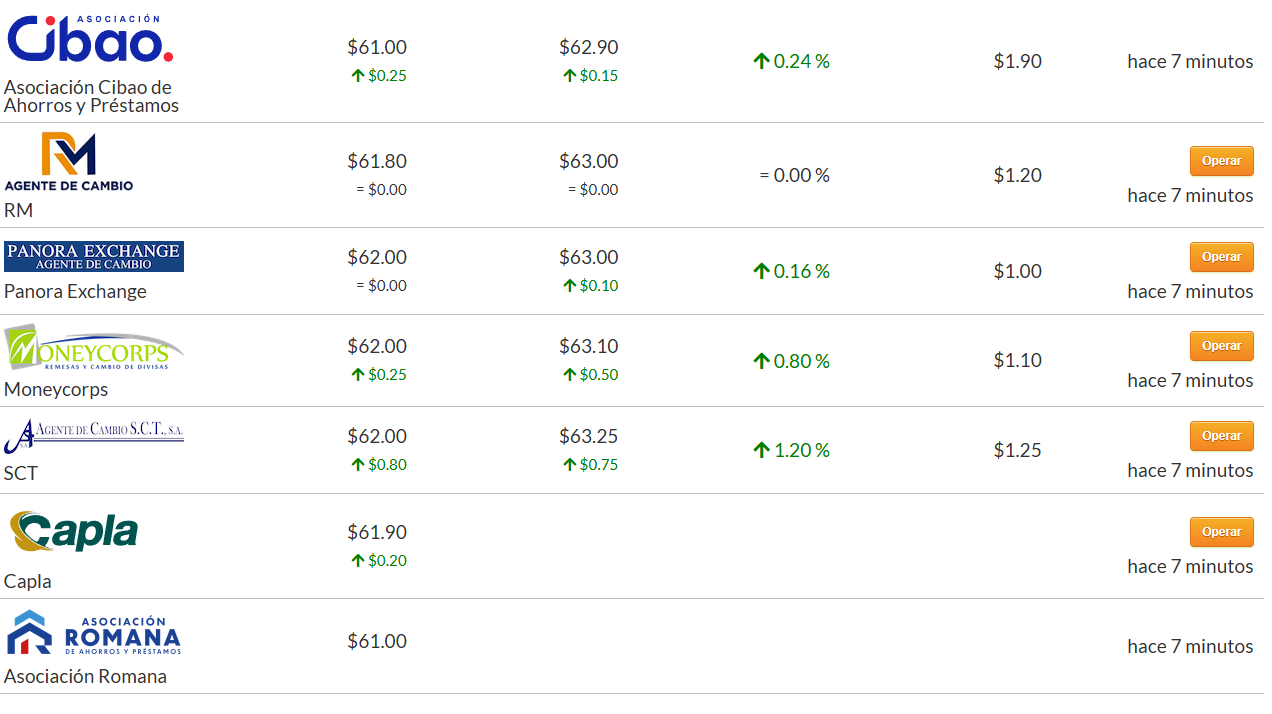1272x714 pixels.
Task: Click the Asociación Romana name text
Action: coord(85,676)
